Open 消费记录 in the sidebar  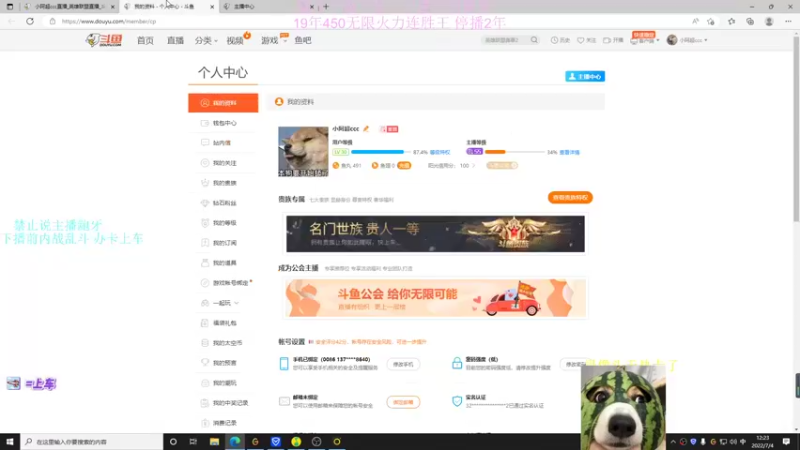pyautogui.click(x=223, y=423)
